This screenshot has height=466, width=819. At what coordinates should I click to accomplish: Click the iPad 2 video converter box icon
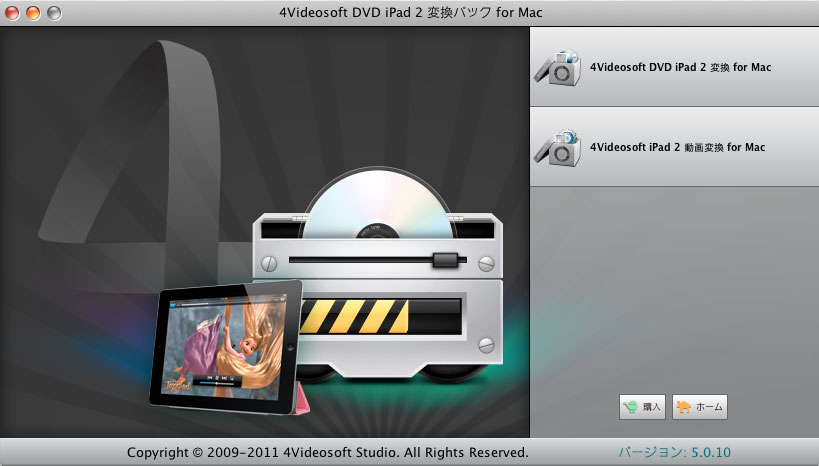click(x=558, y=147)
